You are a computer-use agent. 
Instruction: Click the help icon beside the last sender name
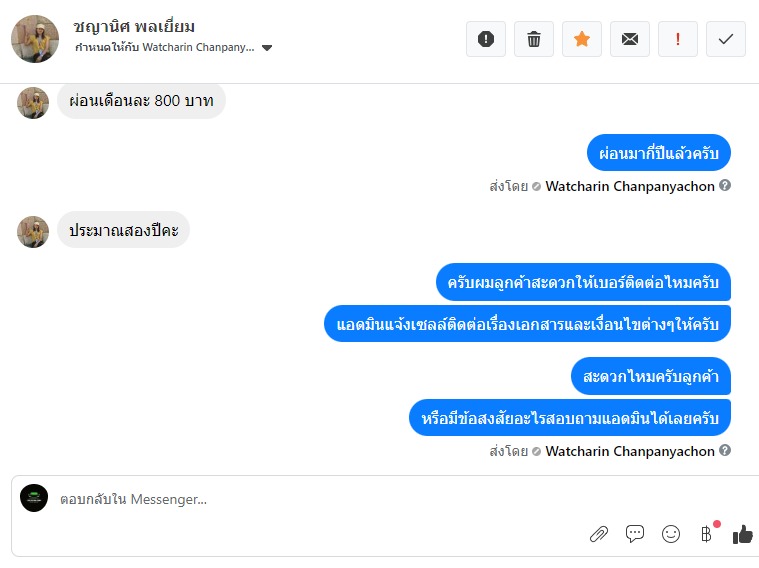point(725,451)
